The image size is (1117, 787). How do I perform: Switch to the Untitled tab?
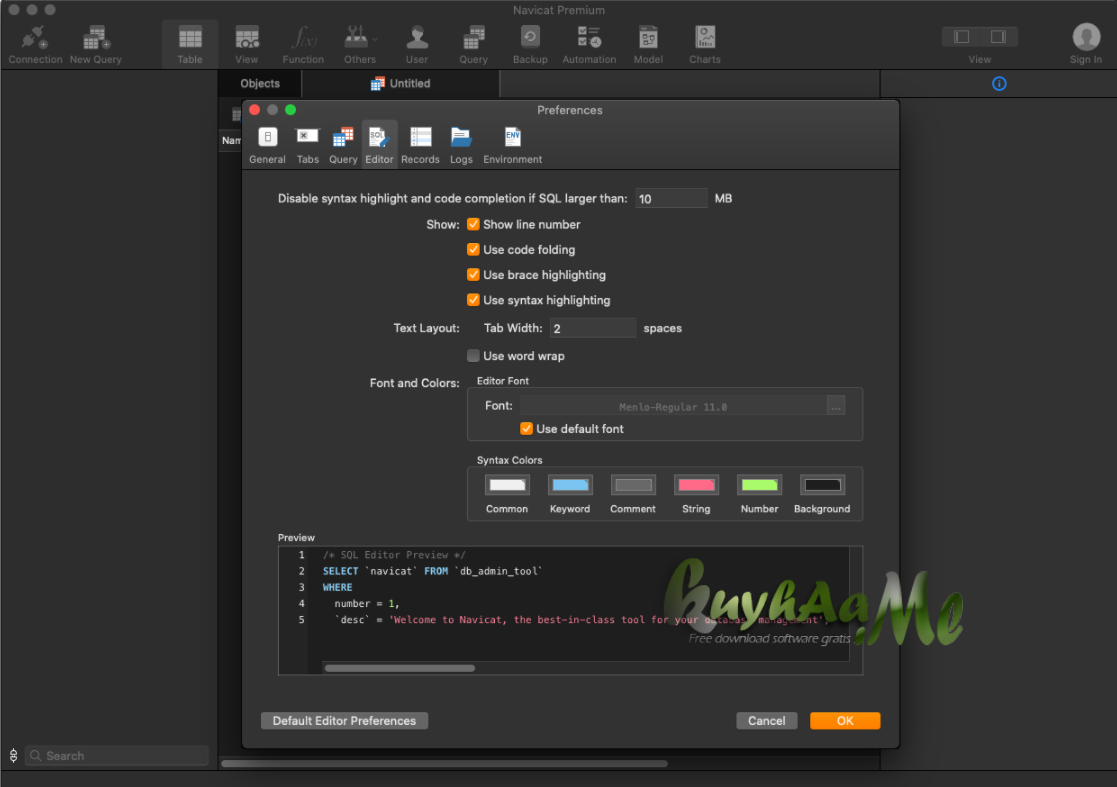pyautogui.click(x=400, y=83)
